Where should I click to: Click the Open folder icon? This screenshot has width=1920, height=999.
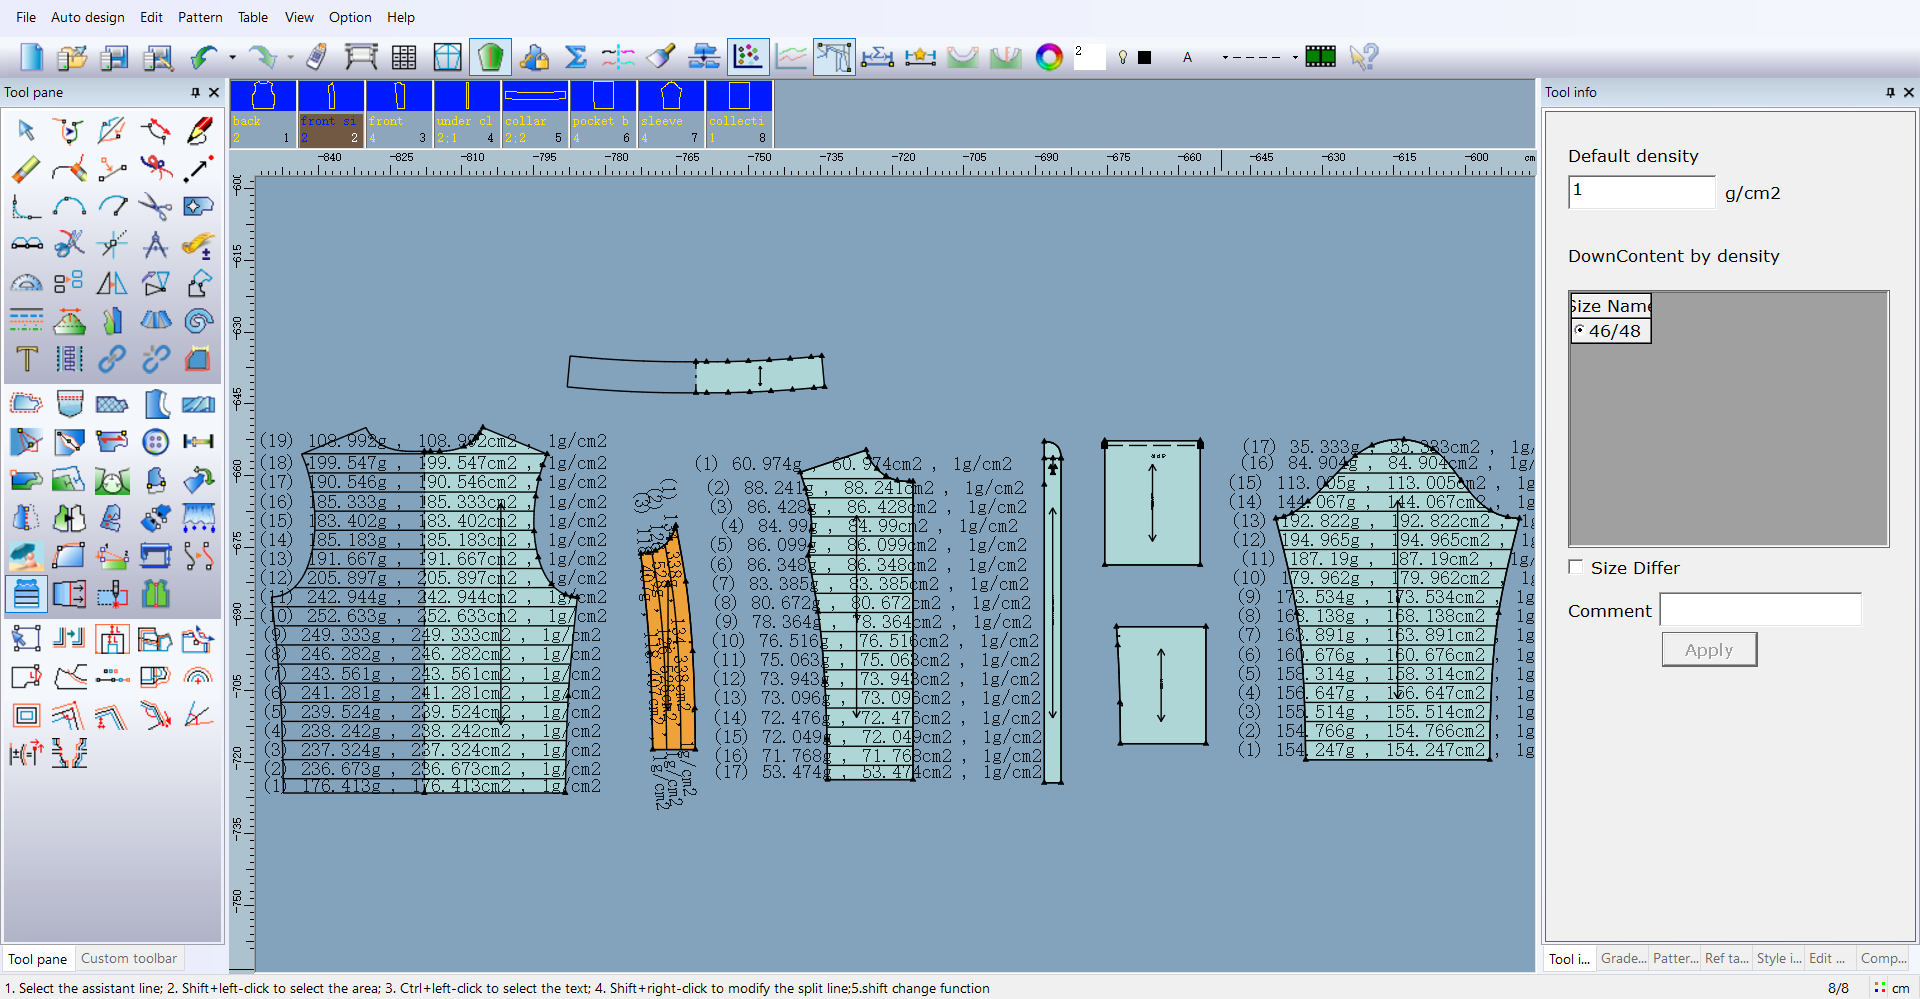tap(72, 57)
